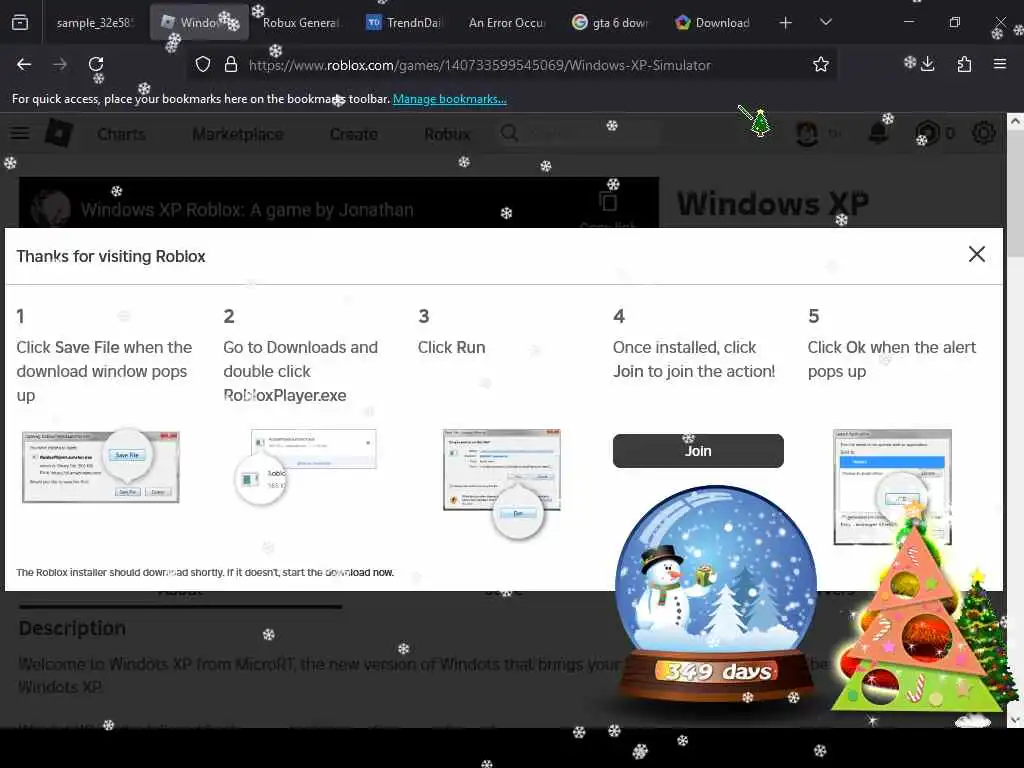Open the Roblox settings gear

coord(984,133)
